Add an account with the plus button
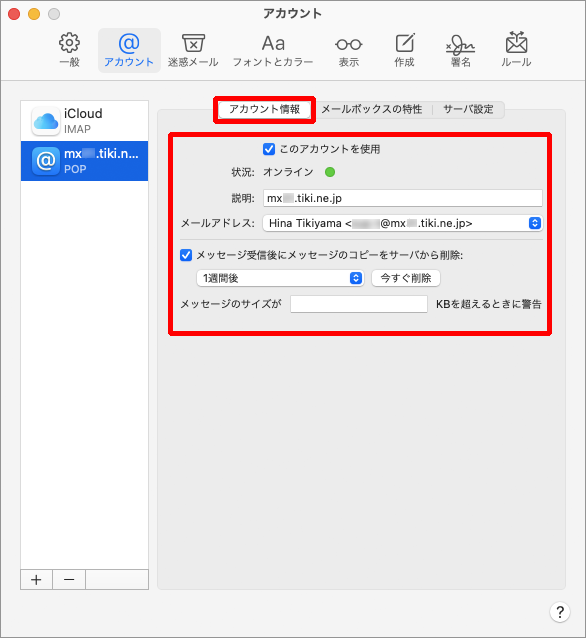 [x=36, y=579]
